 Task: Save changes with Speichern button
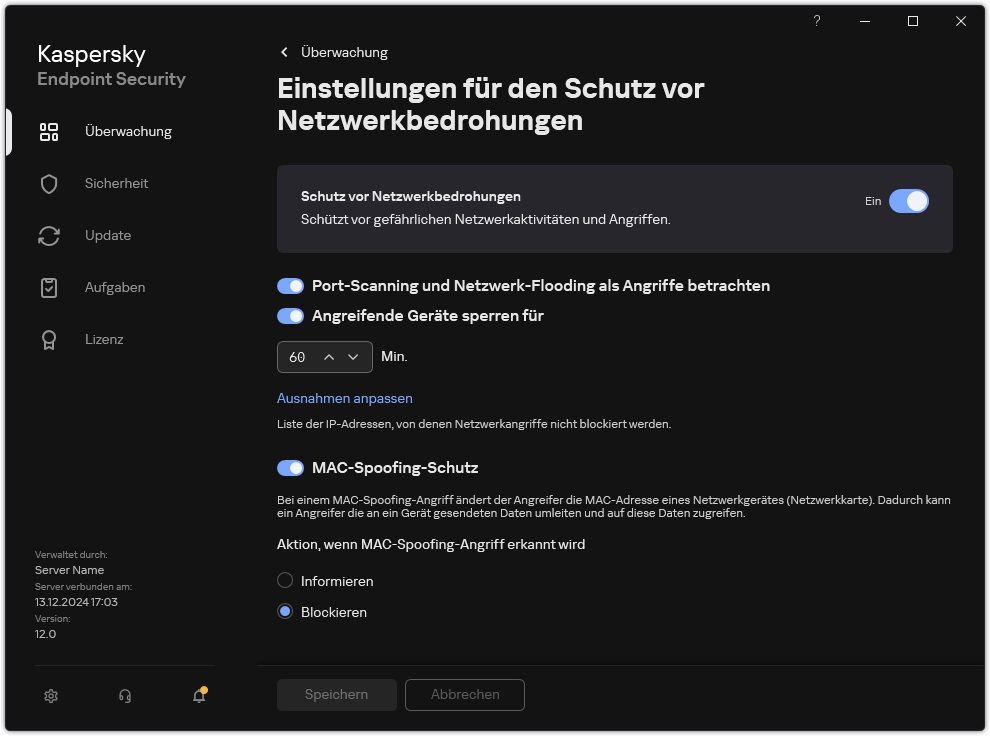pos(336,695)
